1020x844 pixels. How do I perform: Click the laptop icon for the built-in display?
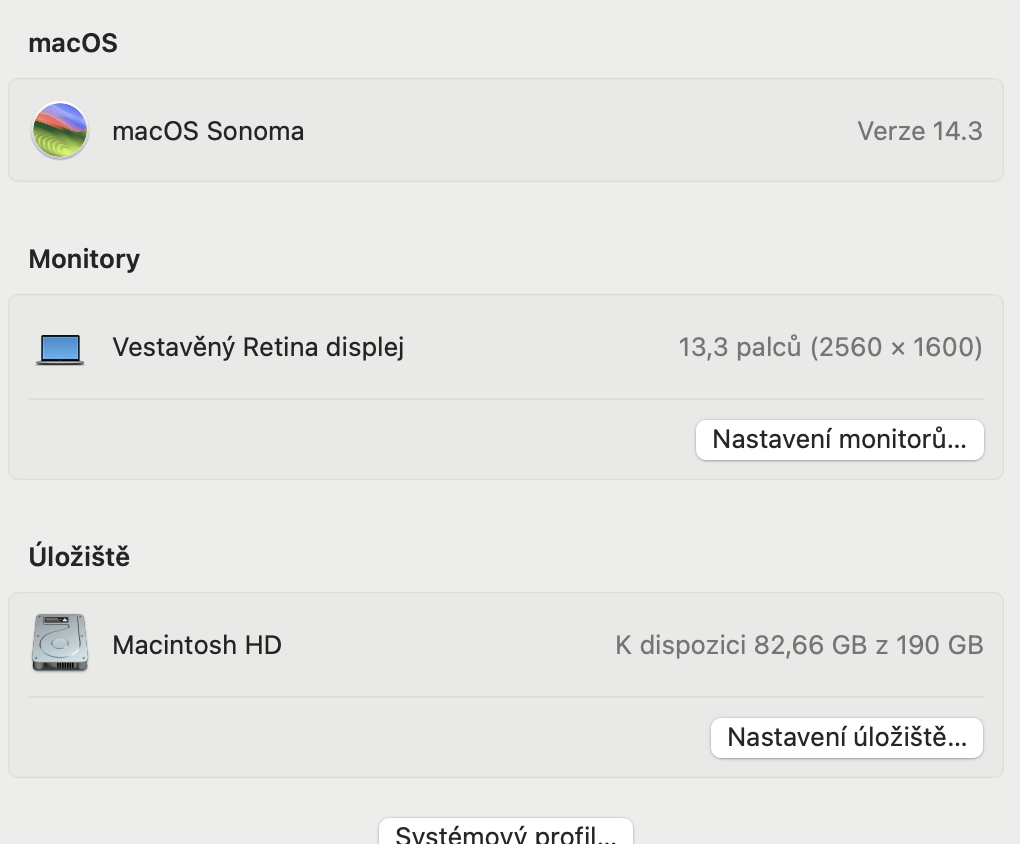click(x=60, y=348)
